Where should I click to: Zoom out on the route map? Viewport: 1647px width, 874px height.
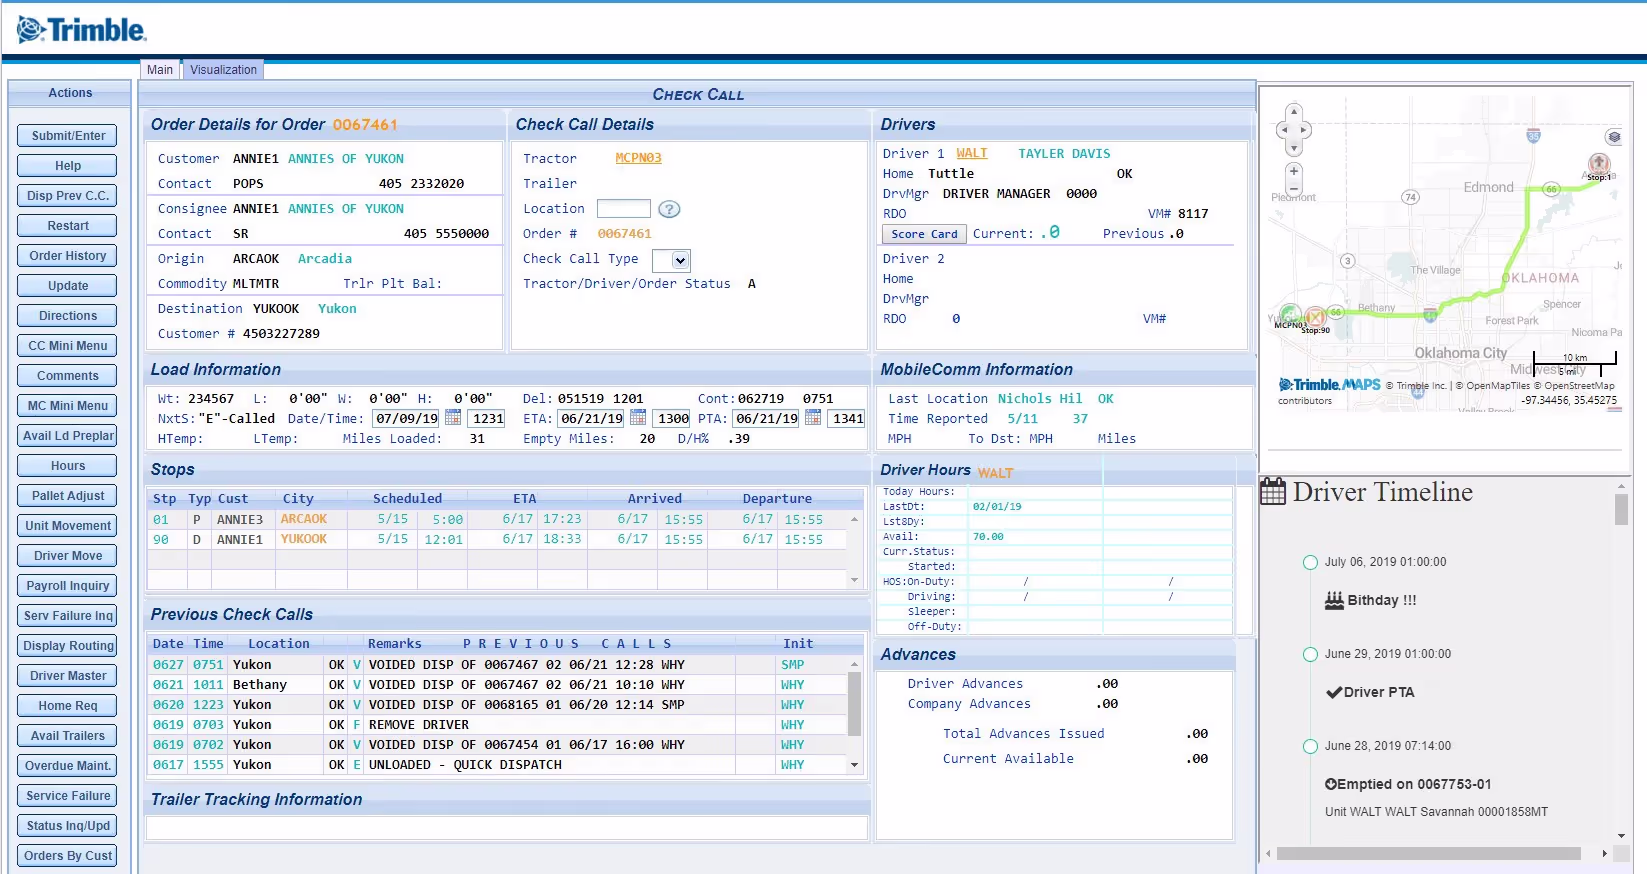tap(1294, 188)
